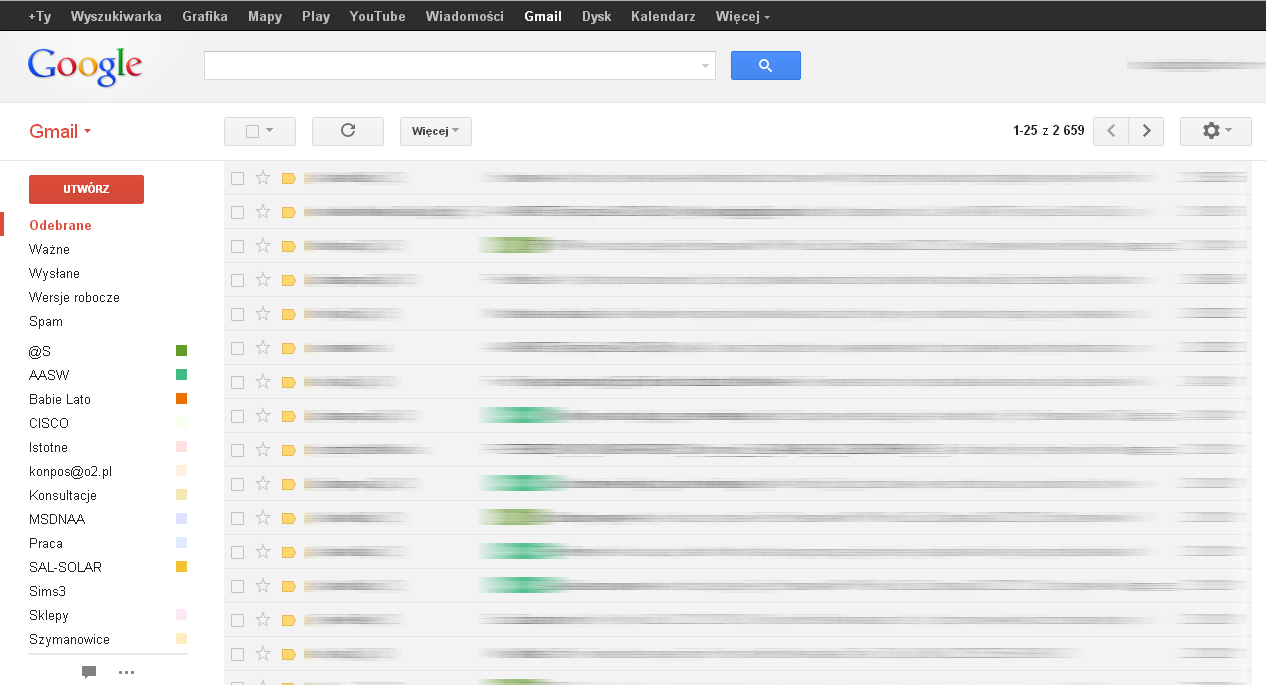
Task: Open the search options arrow in search box
Action: 705,66
